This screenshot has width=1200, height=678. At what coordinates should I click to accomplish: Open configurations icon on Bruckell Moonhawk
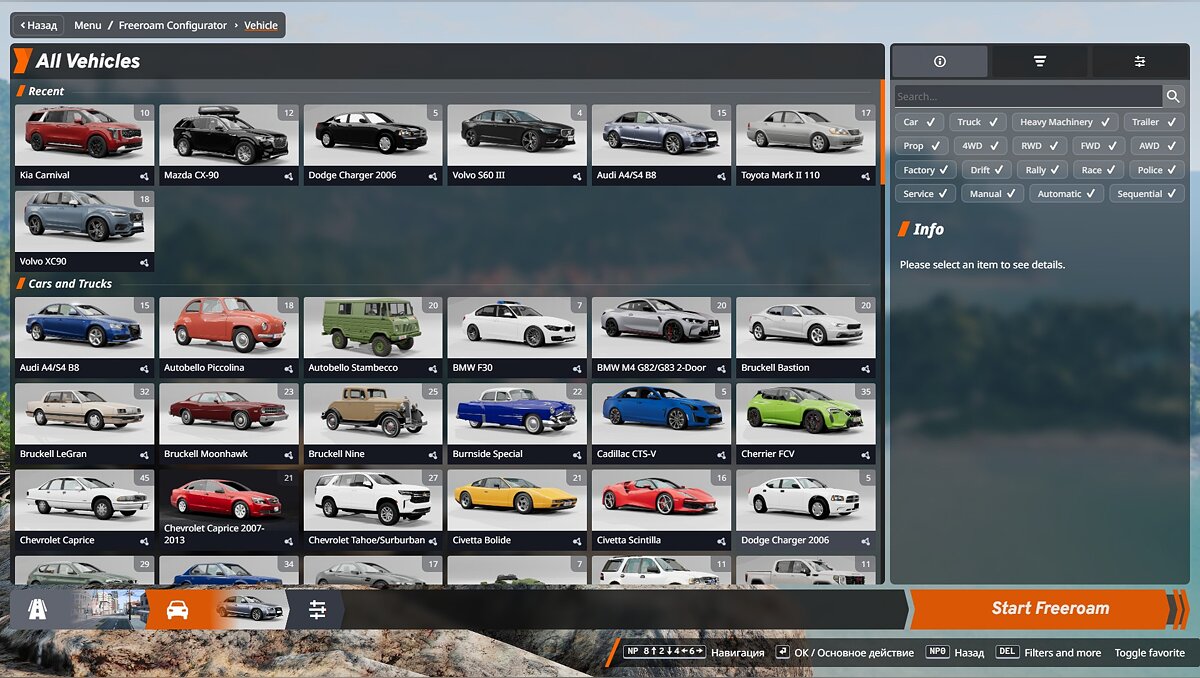click(289, 455)
